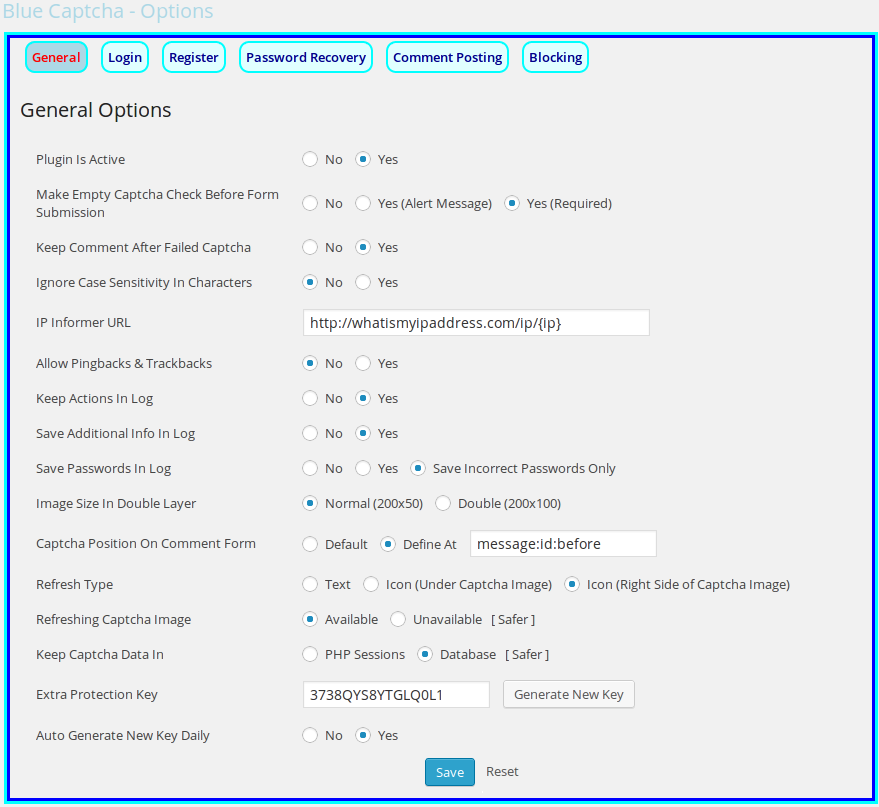
Task: Select Yes for Save Passwords In Log
Action: (x=363, y=468)
